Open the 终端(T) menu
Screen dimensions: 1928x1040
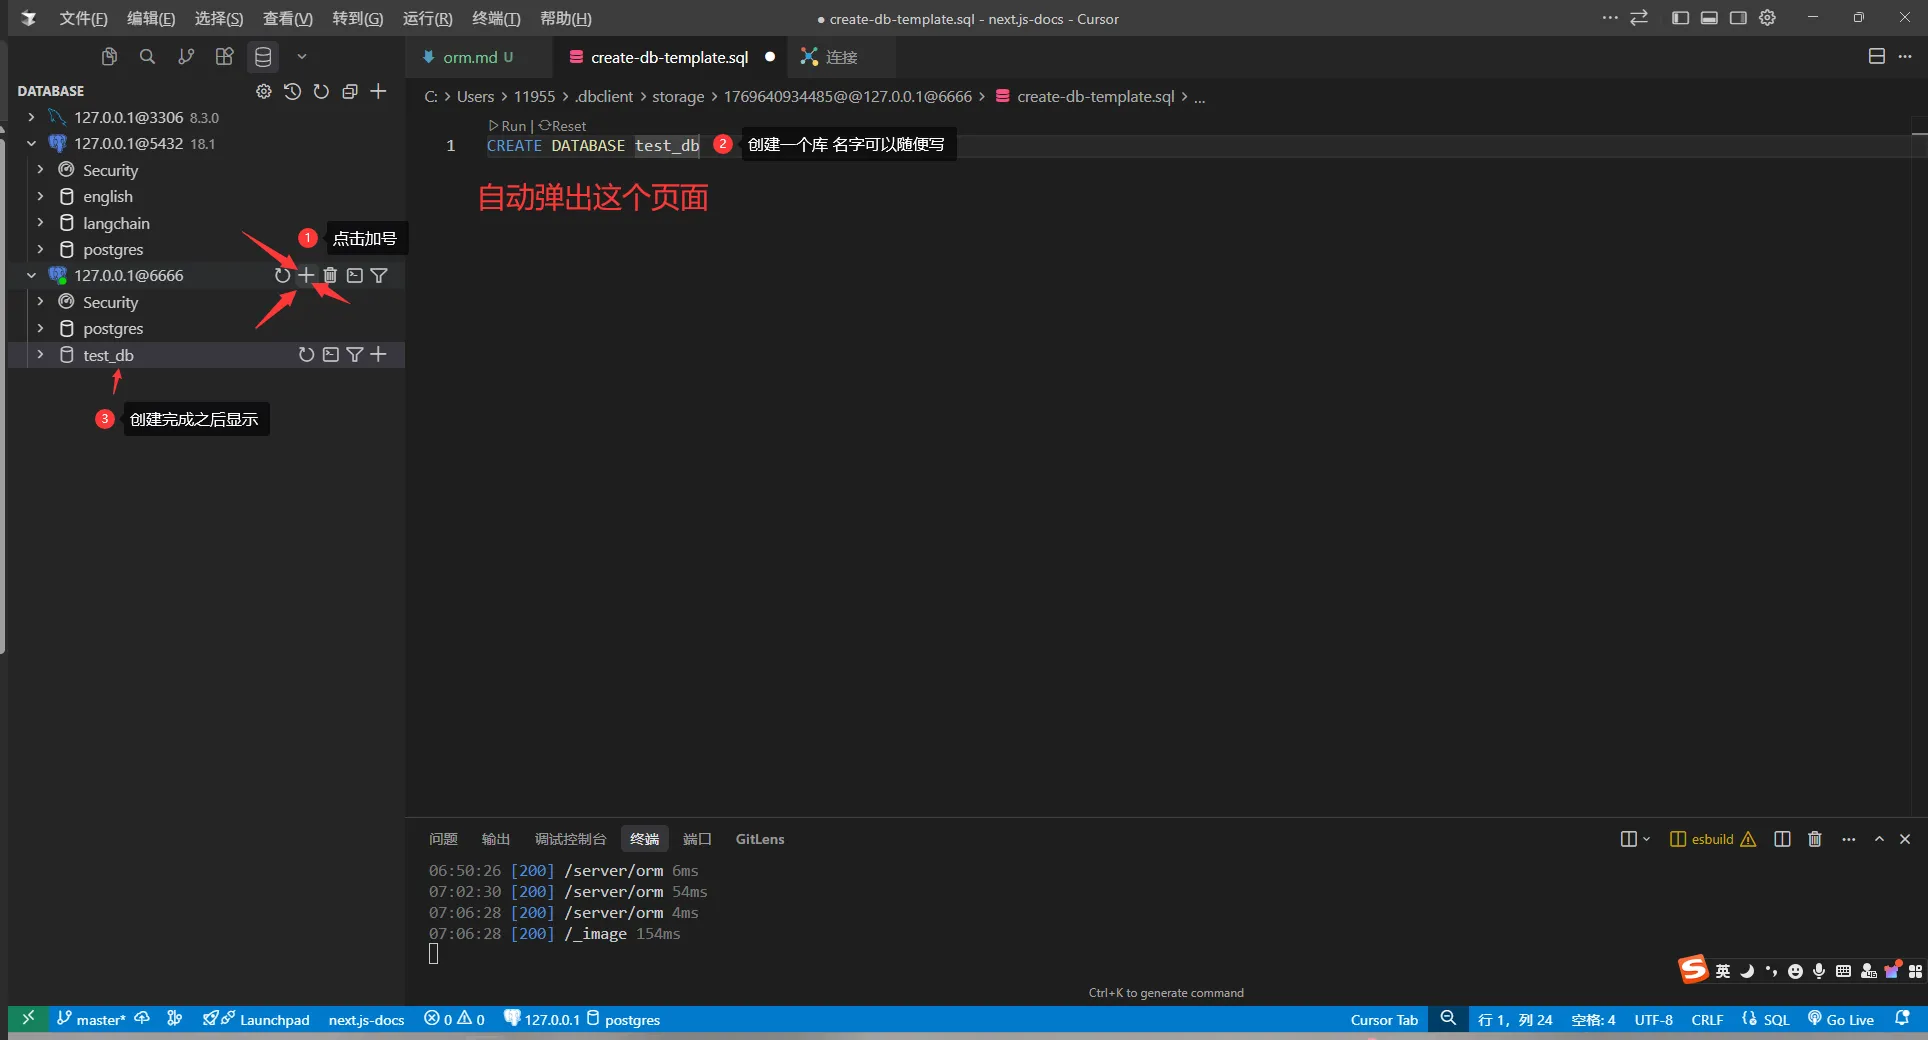496,18
